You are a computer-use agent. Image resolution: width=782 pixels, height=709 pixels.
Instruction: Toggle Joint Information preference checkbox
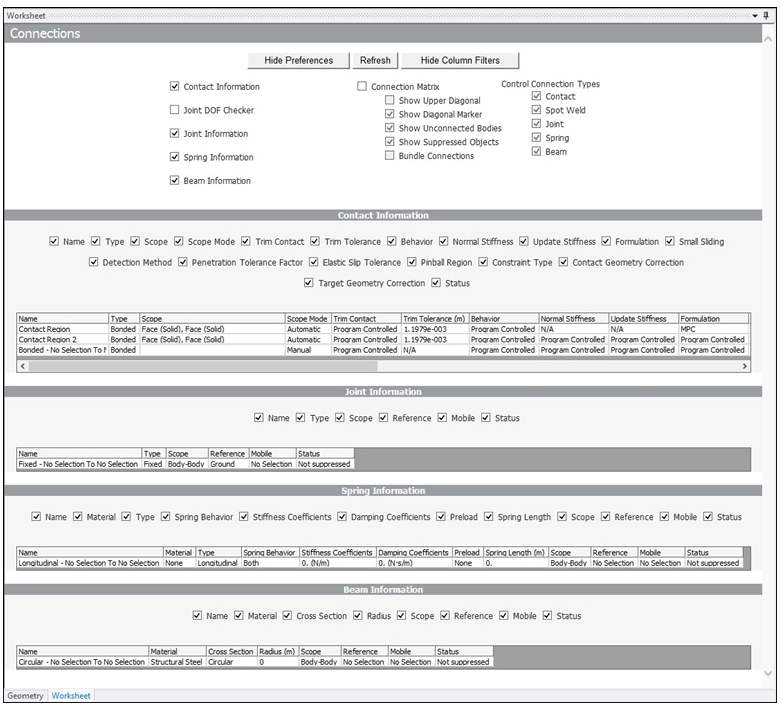(x=174, y=133)
